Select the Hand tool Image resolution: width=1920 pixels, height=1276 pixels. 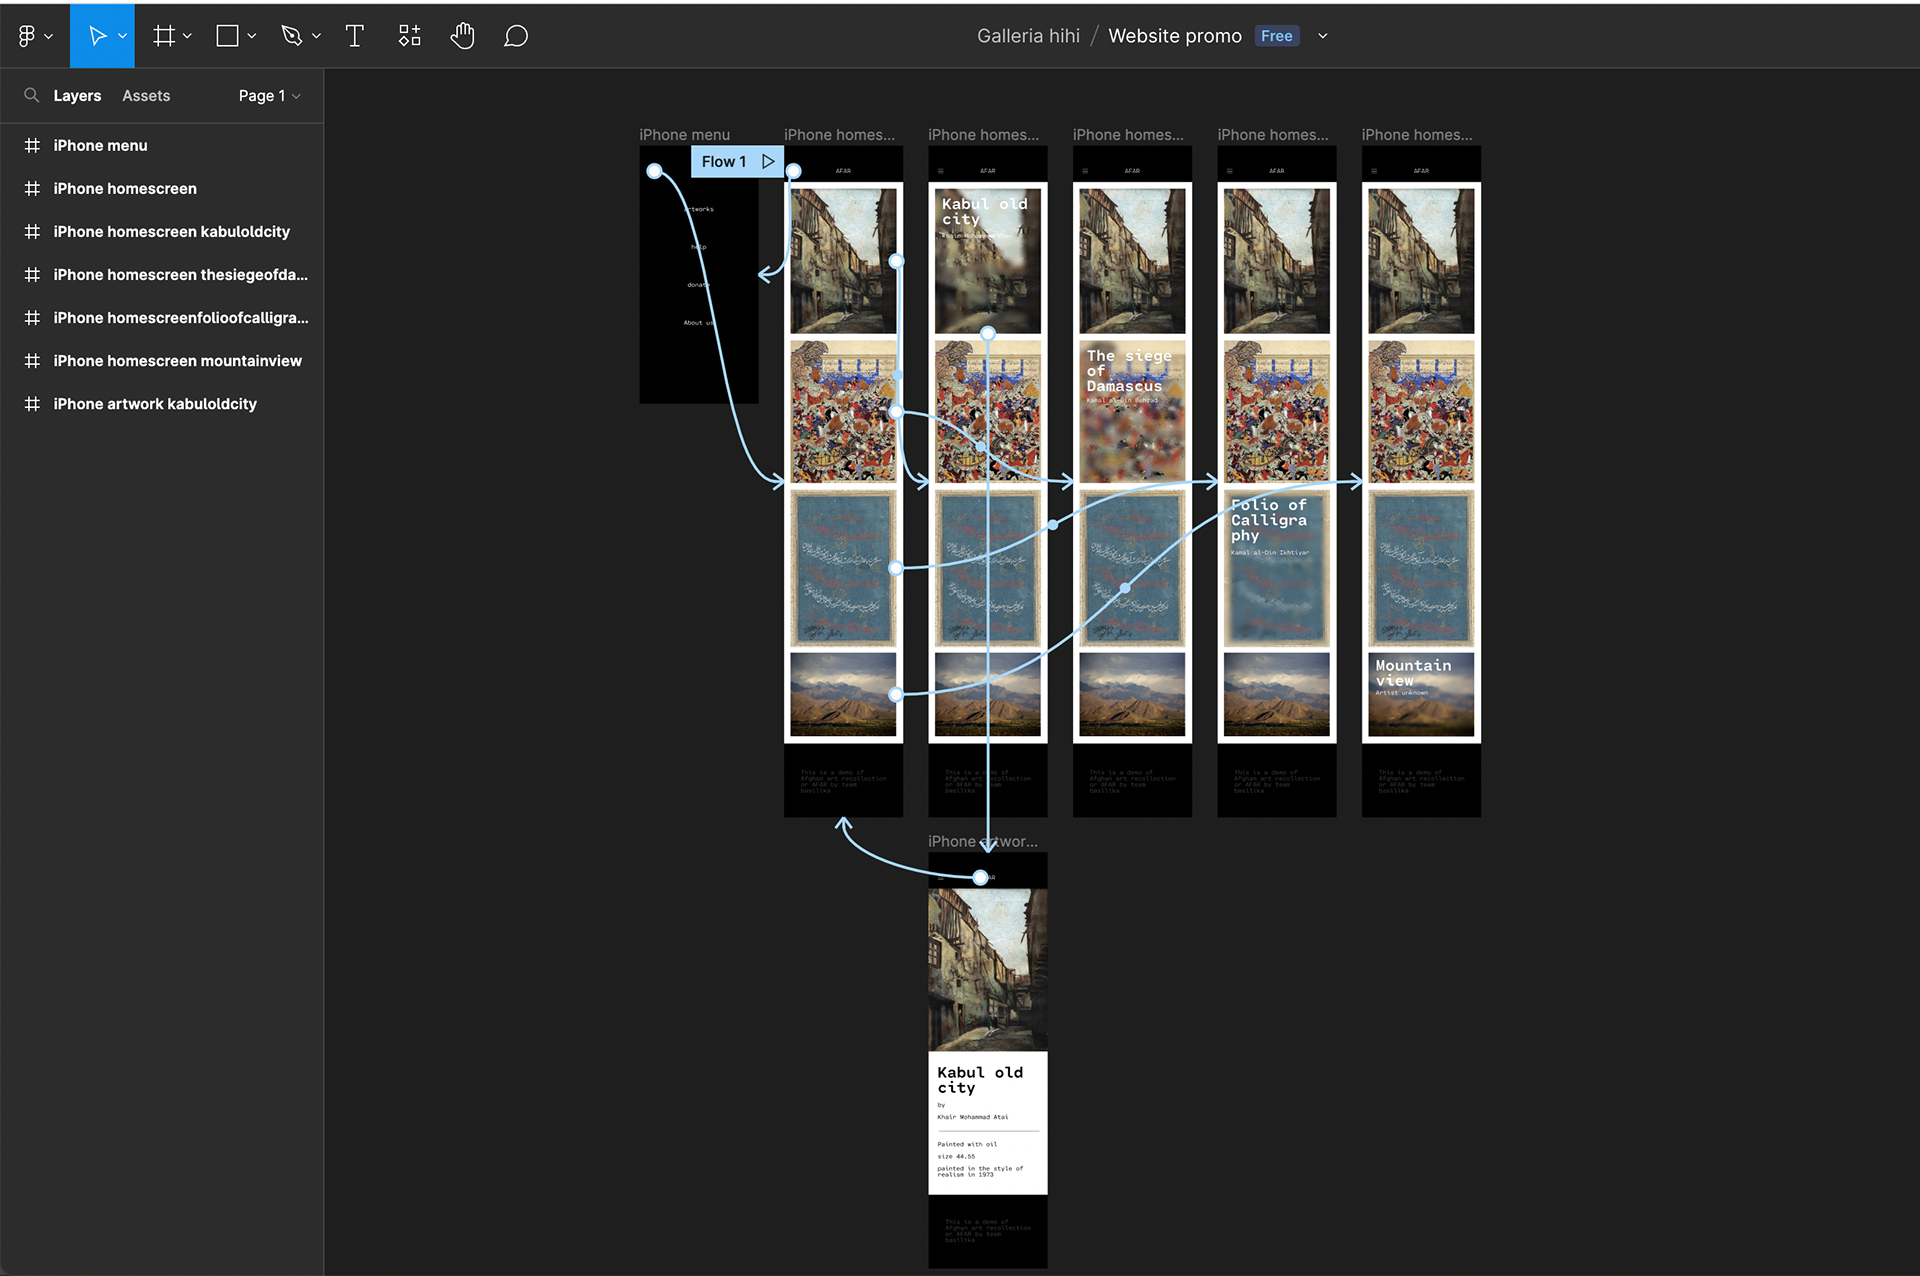coord(462,36)
